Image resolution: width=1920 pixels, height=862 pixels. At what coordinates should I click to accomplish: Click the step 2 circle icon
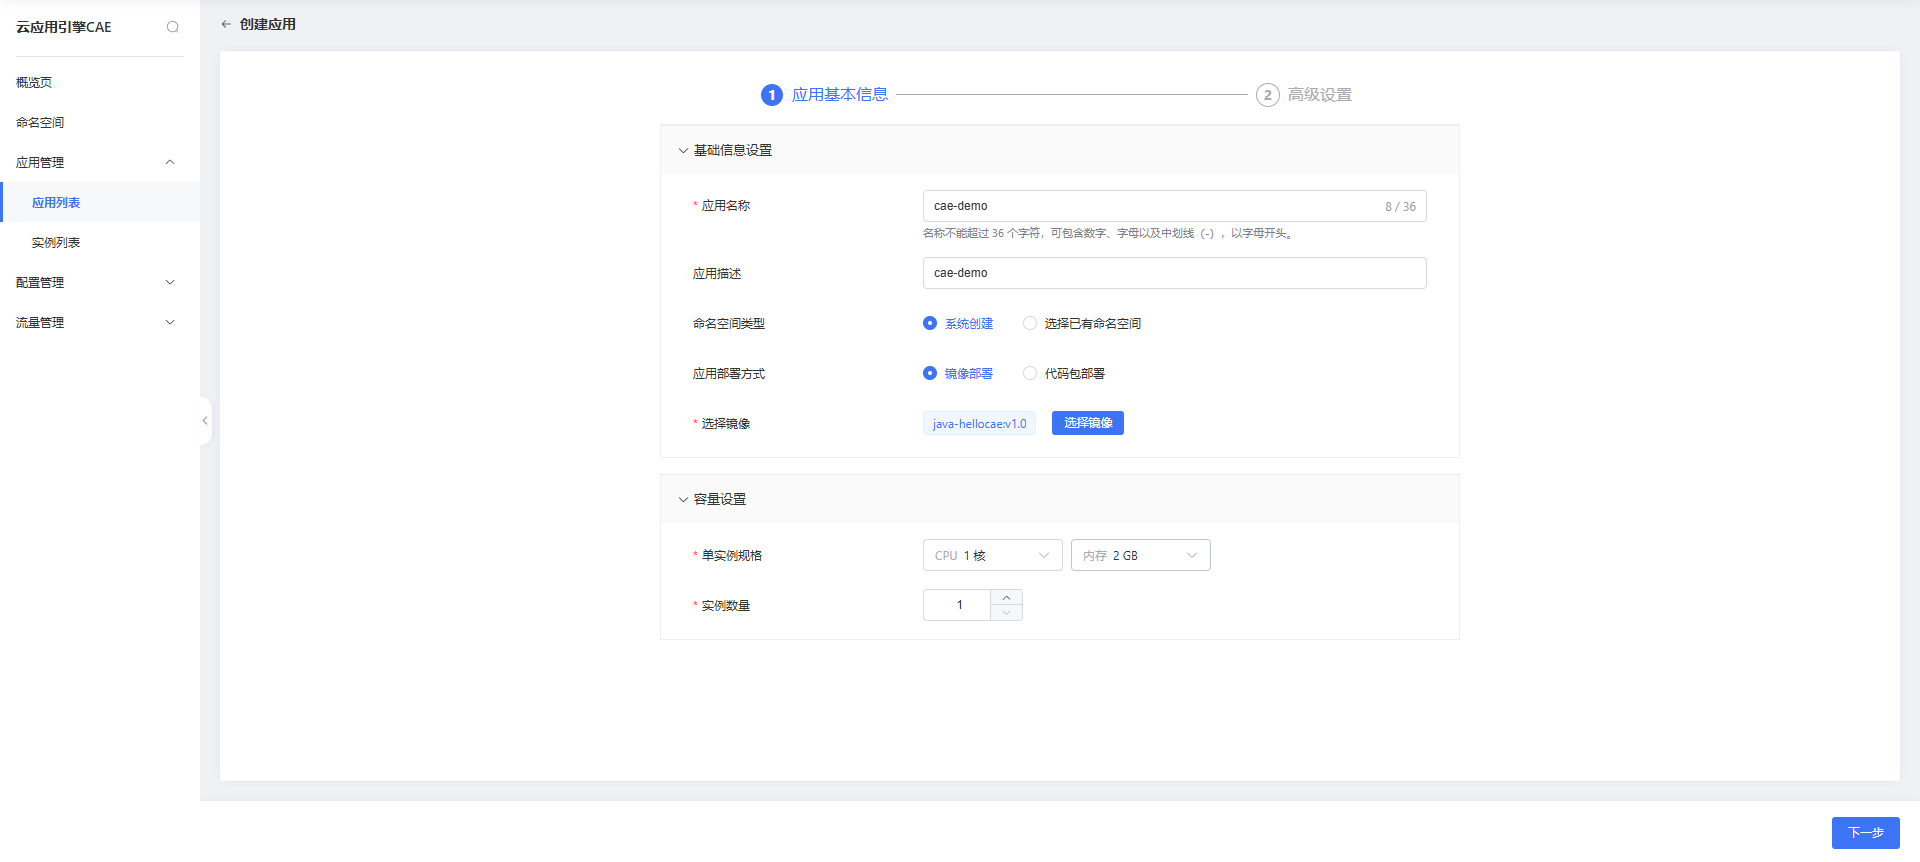1267,95
